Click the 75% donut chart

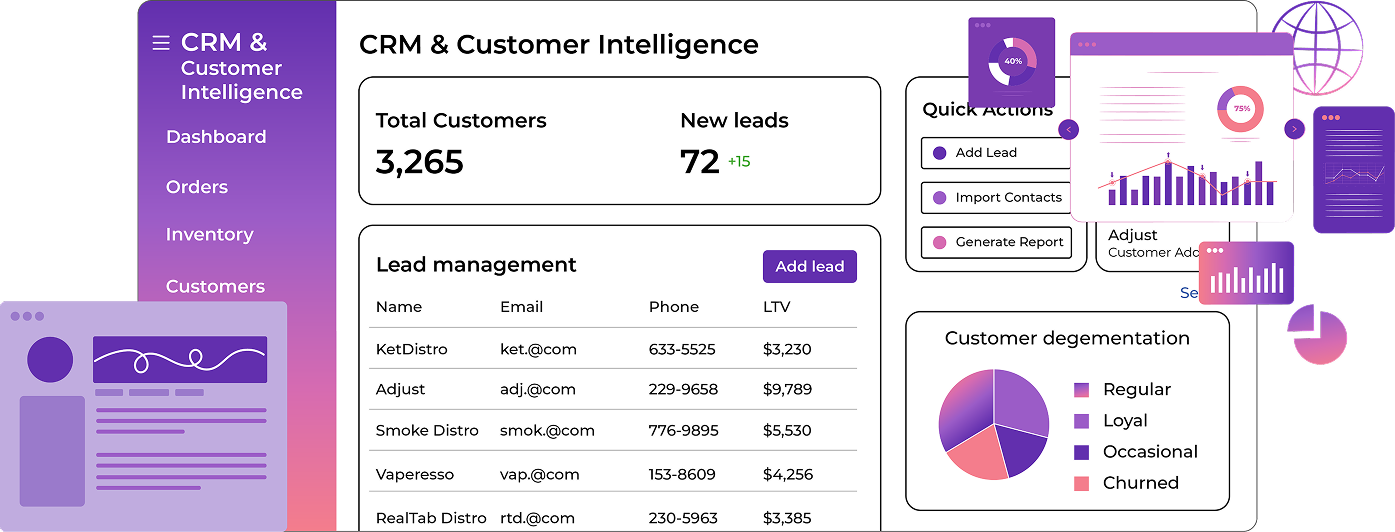coord(1240,108)
